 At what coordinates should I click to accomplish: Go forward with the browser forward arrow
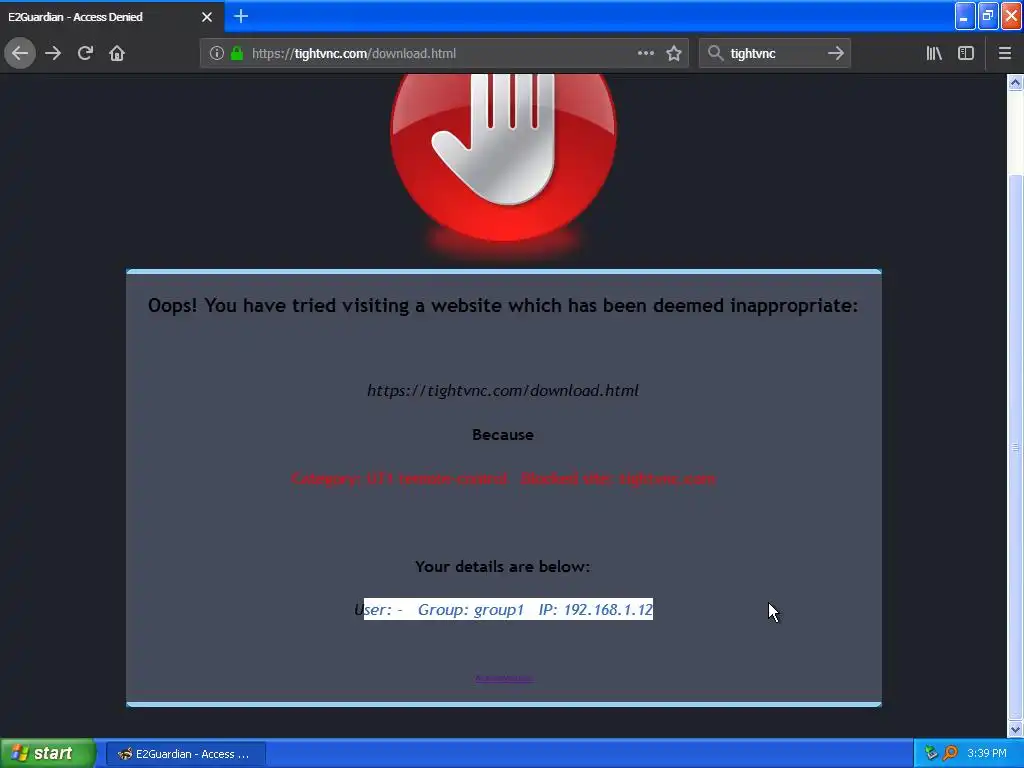(53, 54)
